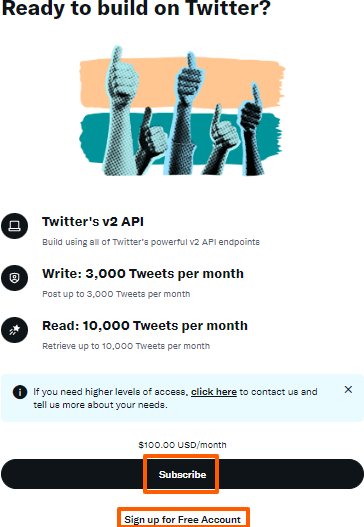Click 'Retrieve up to 10,000 Tweets' description
This screenshot has height=527, width=364.
point(126,346)
